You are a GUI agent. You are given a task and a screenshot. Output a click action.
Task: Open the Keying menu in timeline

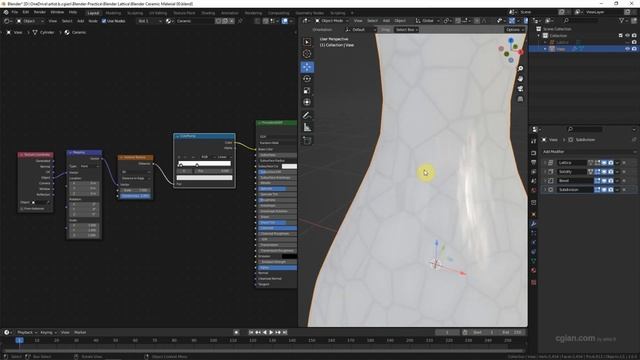[48, 332]
